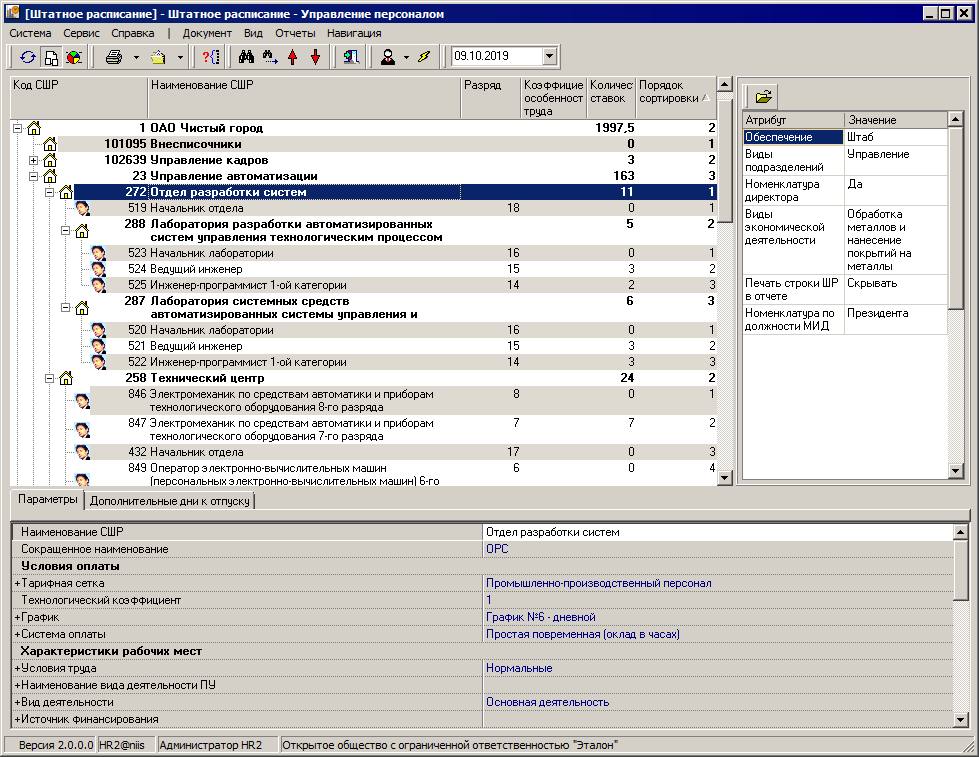Toggle the document layout view icon
The height and width of the screenshot is (757, 979).
point(51,57)
